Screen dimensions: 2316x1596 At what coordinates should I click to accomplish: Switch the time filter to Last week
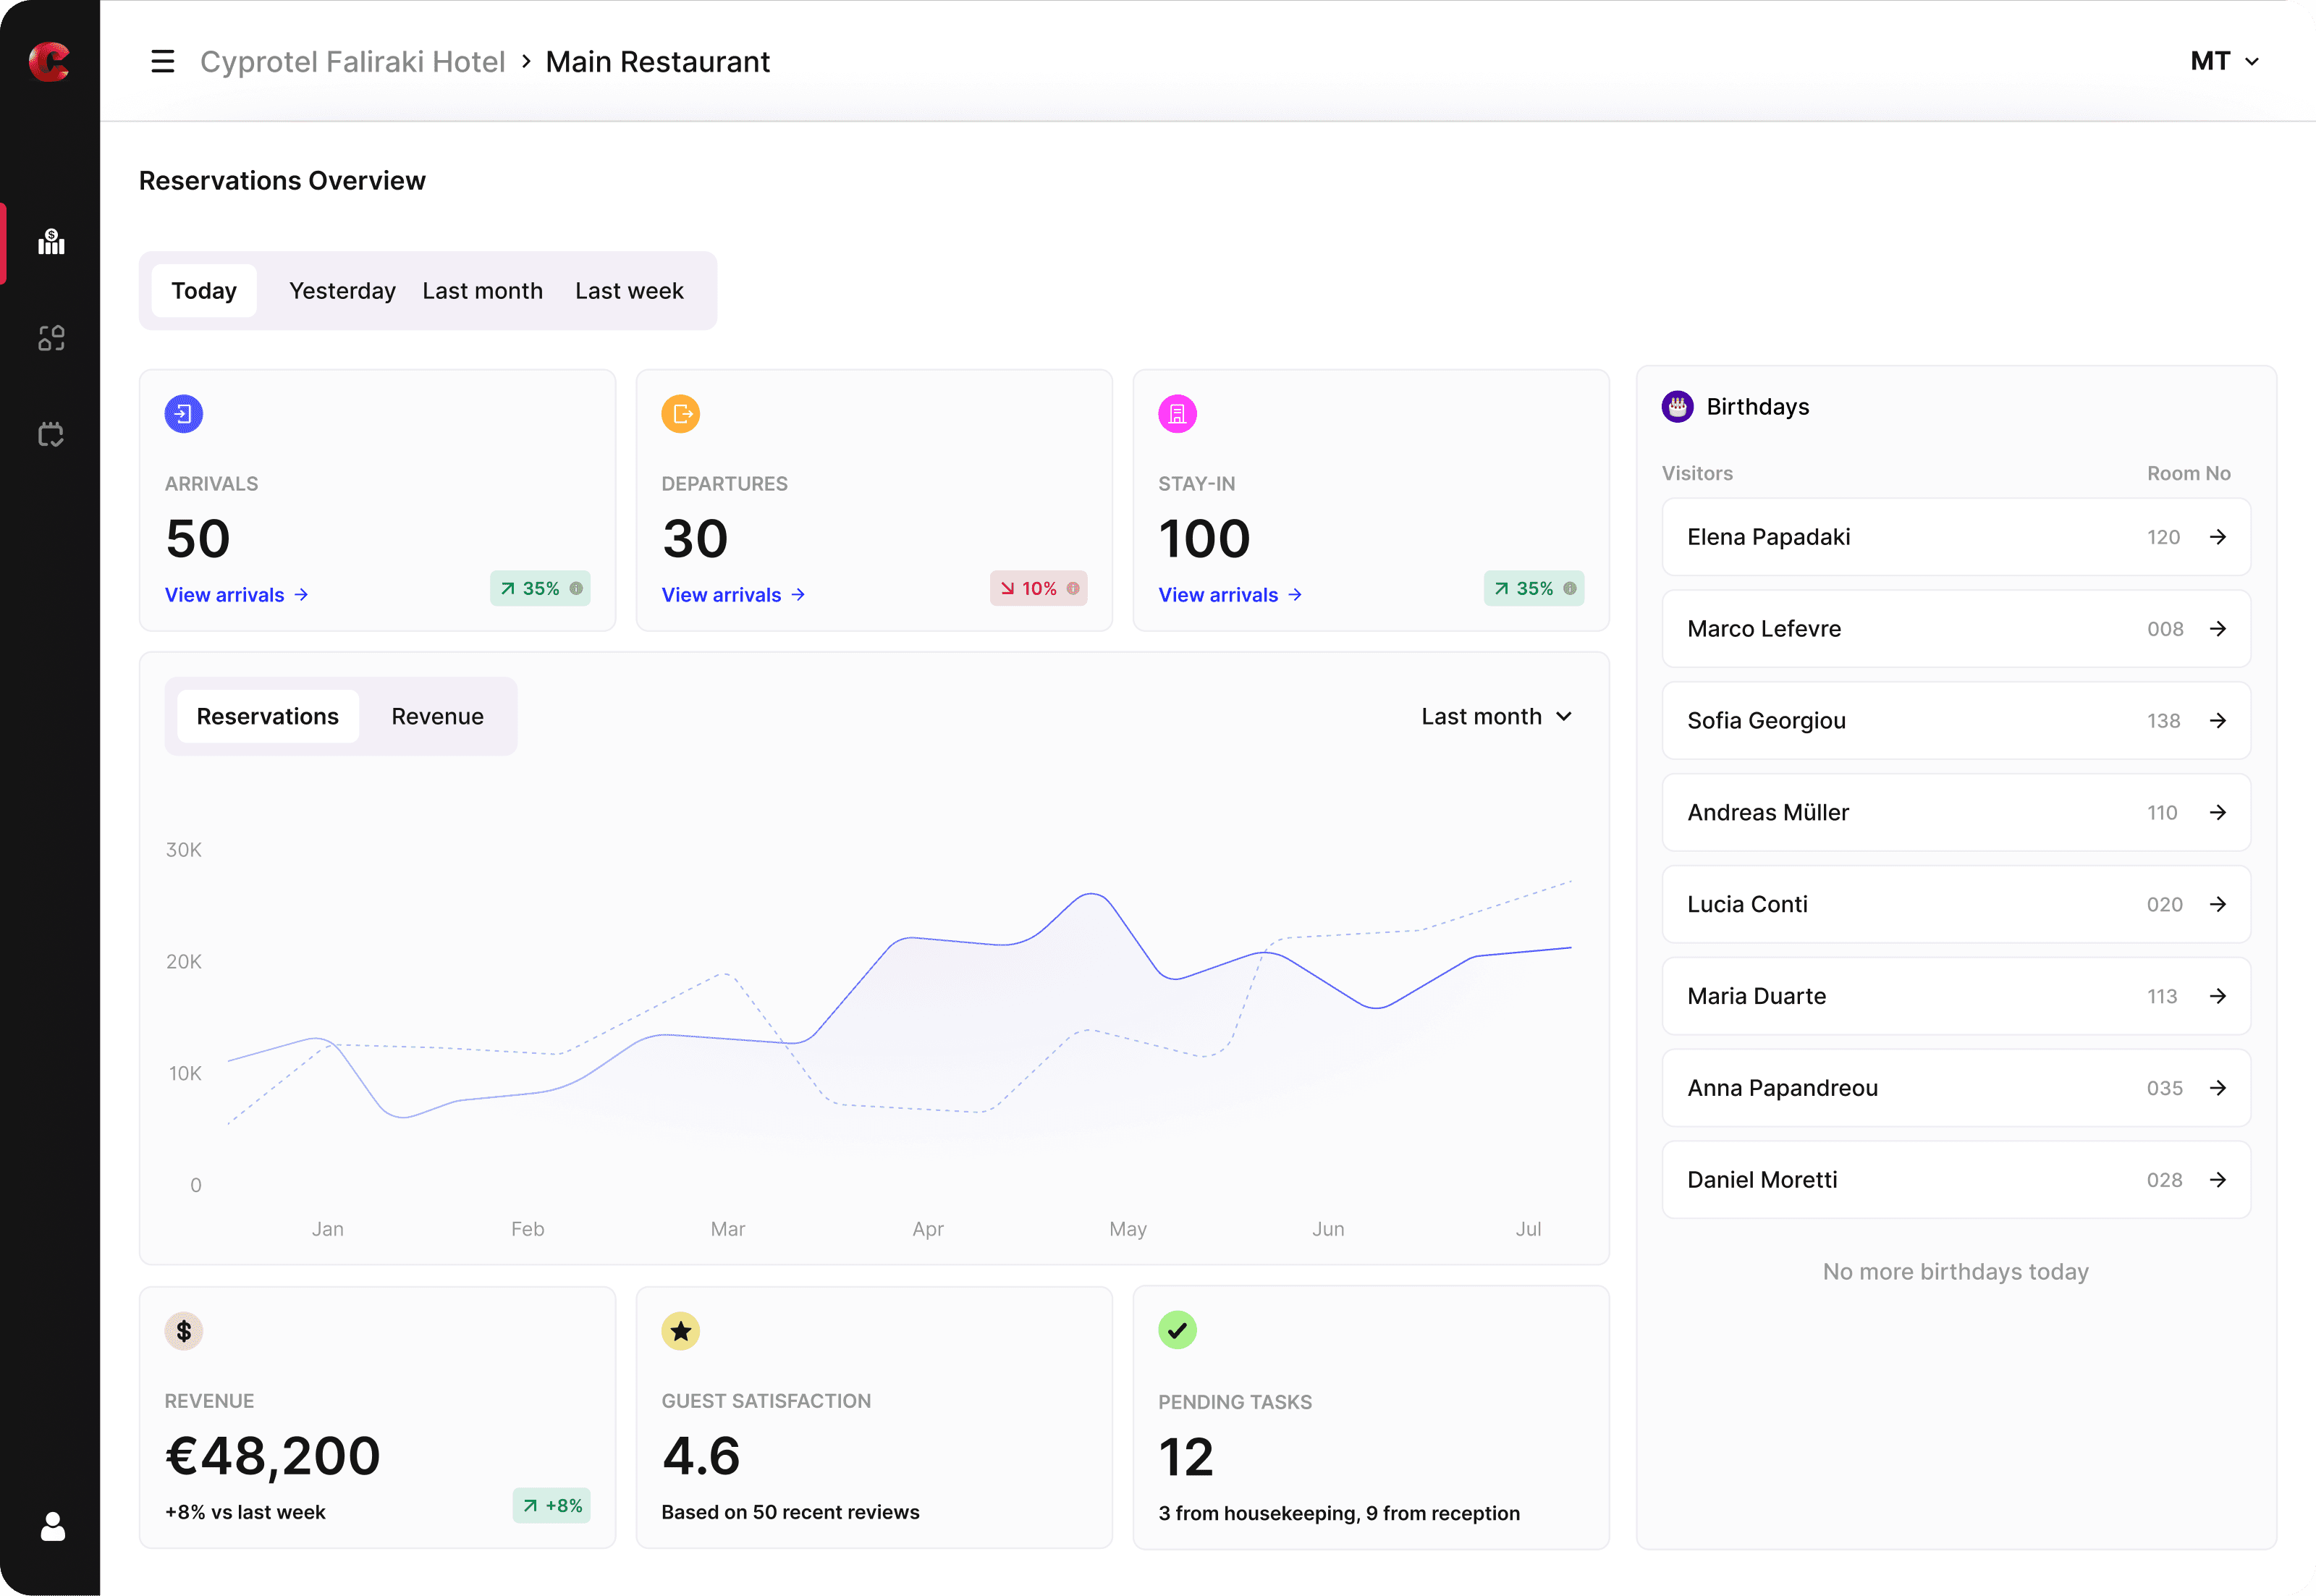pyautogui.click(x=628, y=290)
